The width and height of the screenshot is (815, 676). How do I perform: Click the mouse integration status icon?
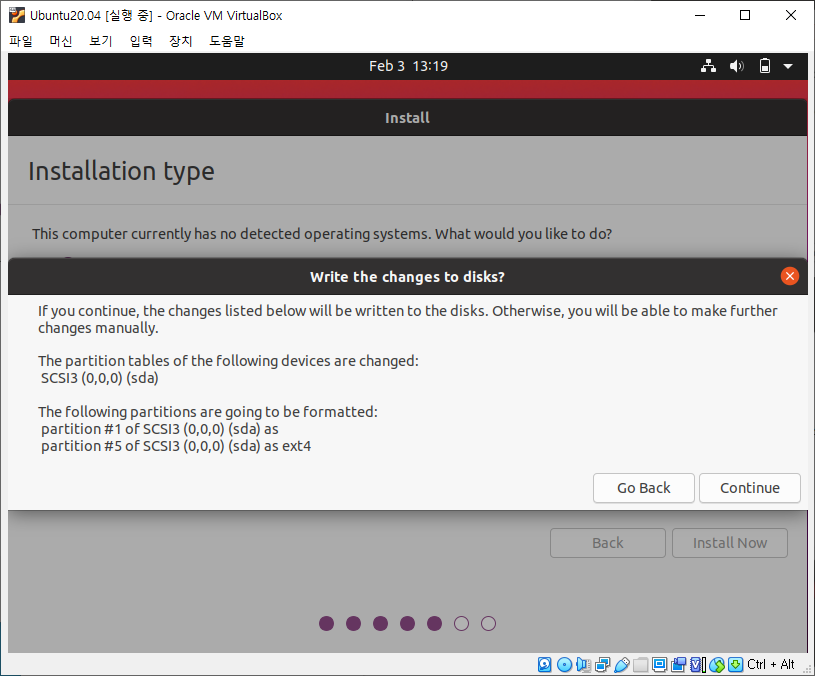click(717, 665)
